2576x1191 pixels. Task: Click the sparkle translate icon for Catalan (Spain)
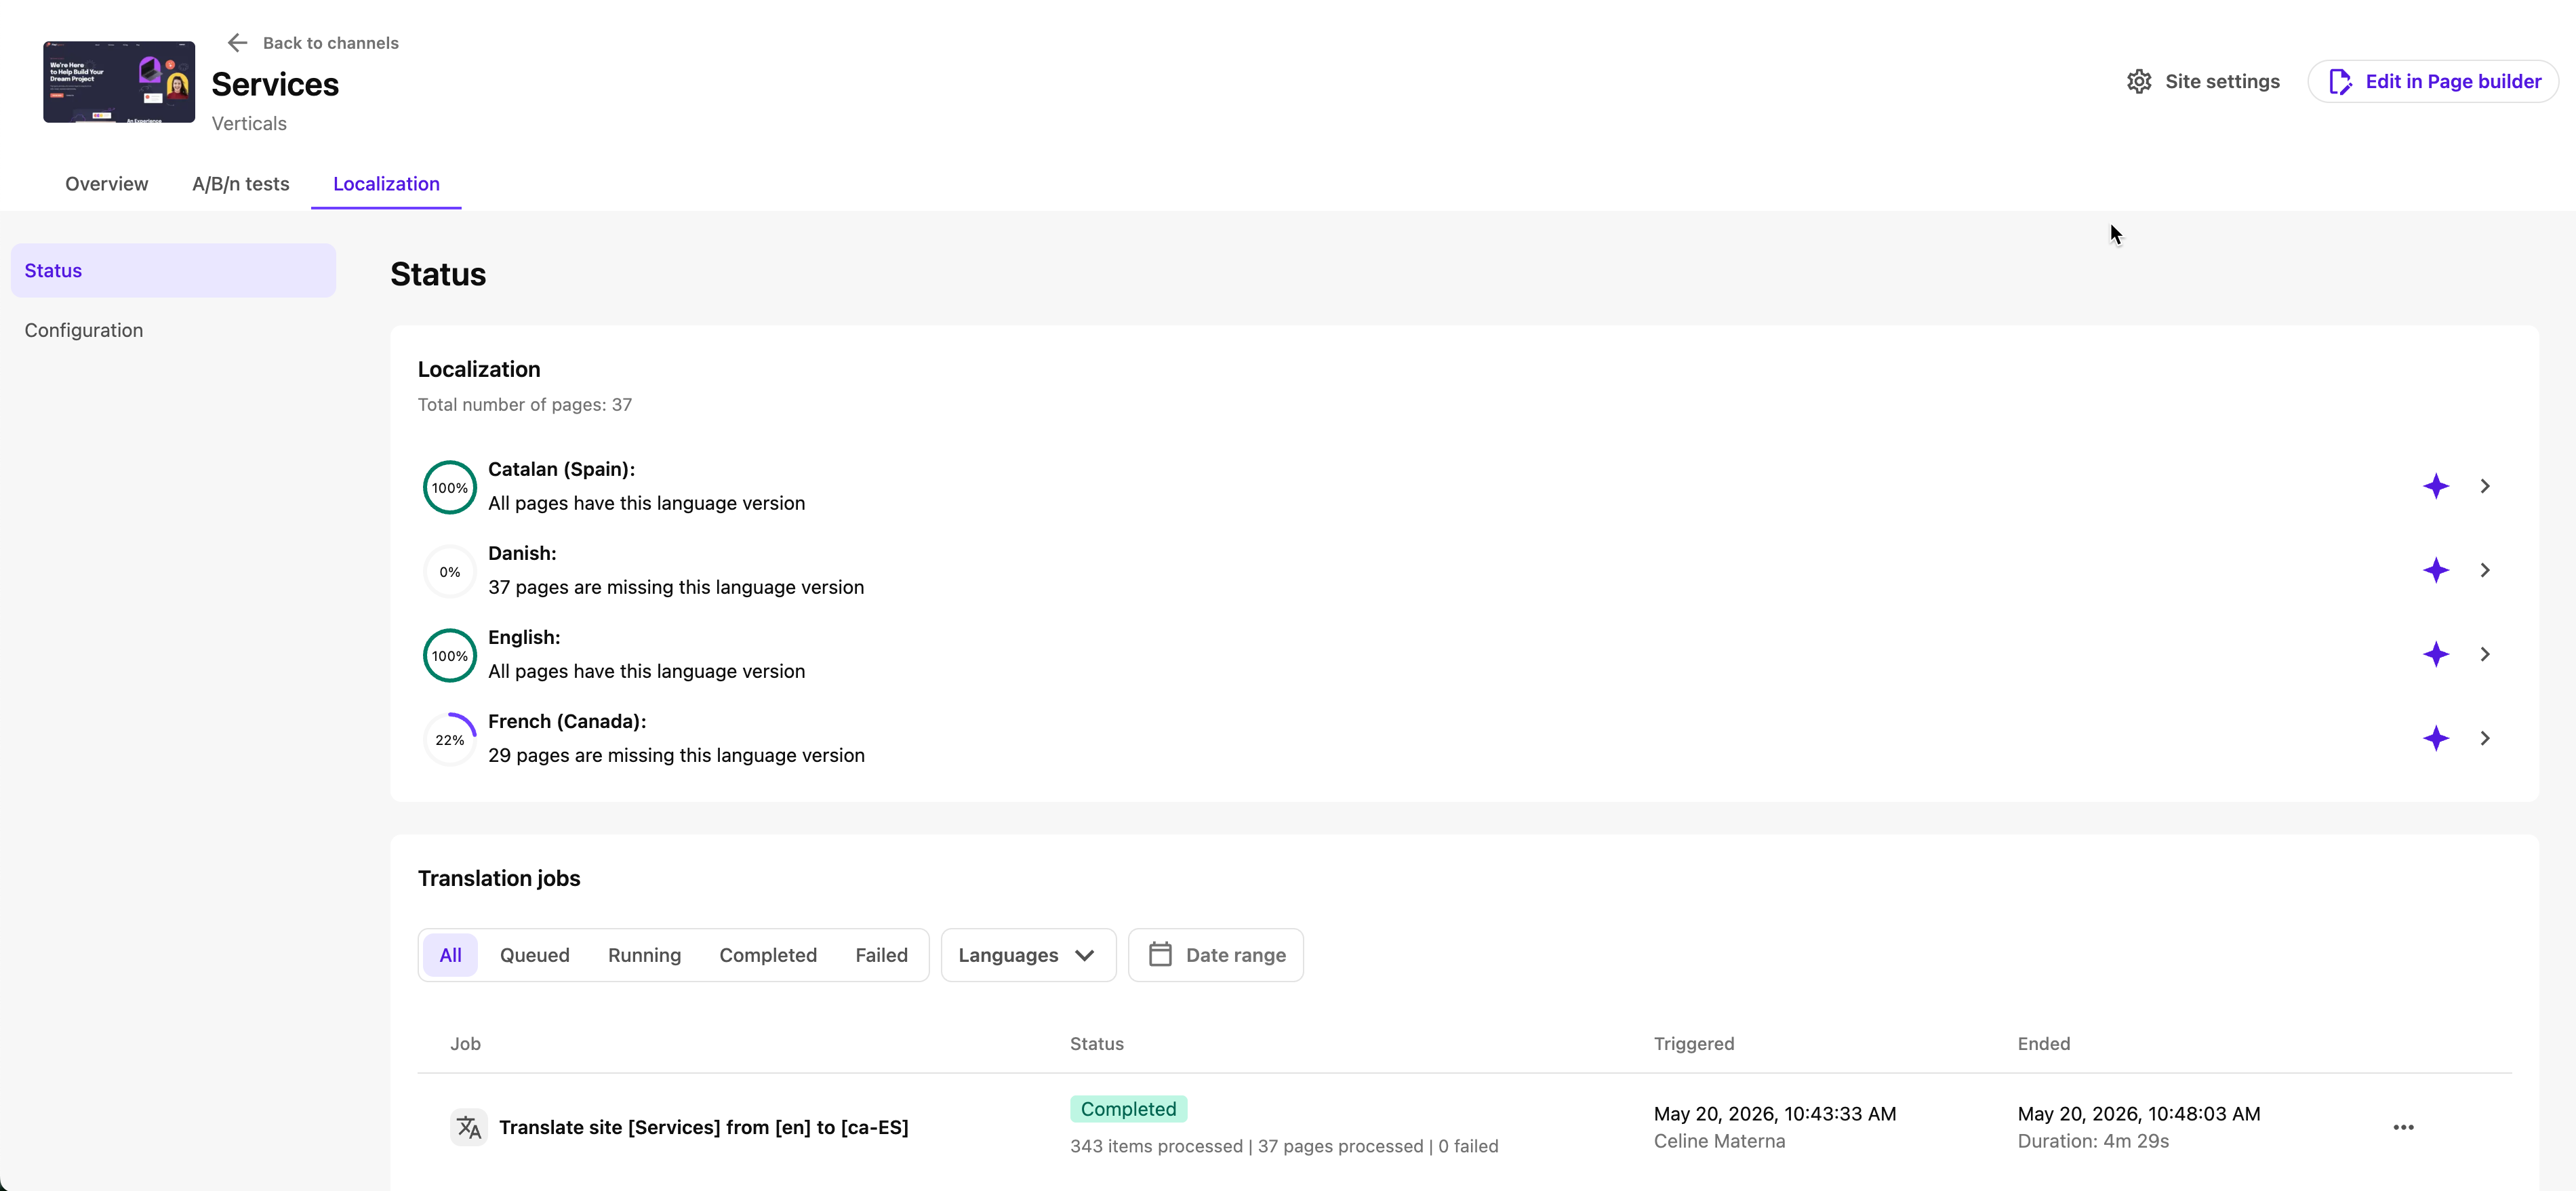pos(2436,486)
